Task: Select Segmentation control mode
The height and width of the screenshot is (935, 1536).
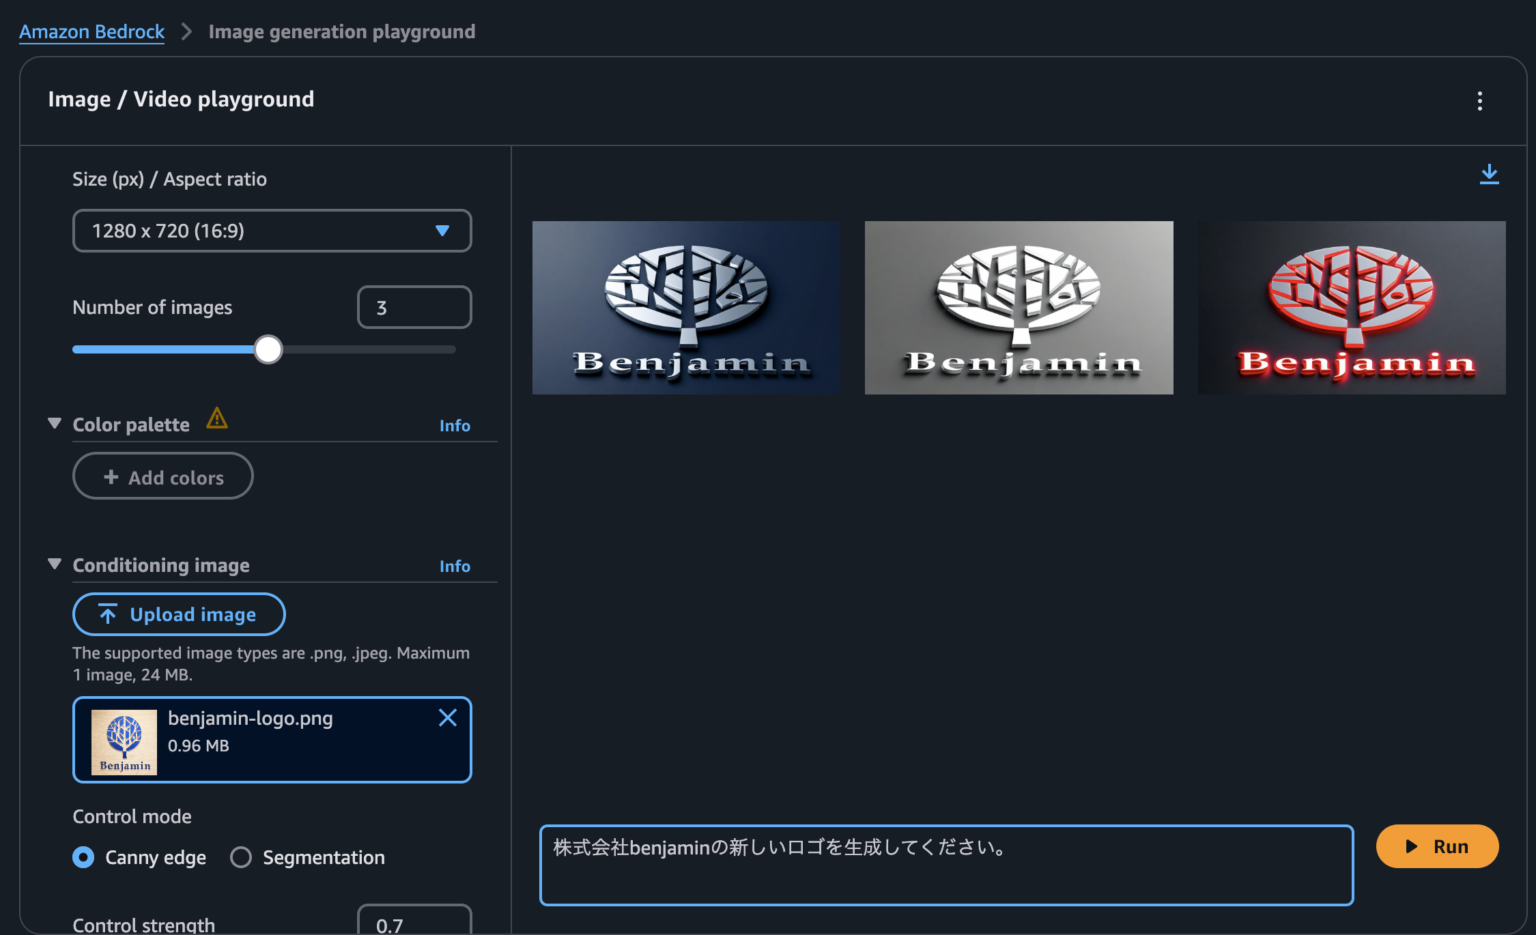Action: tap(240, 857)
